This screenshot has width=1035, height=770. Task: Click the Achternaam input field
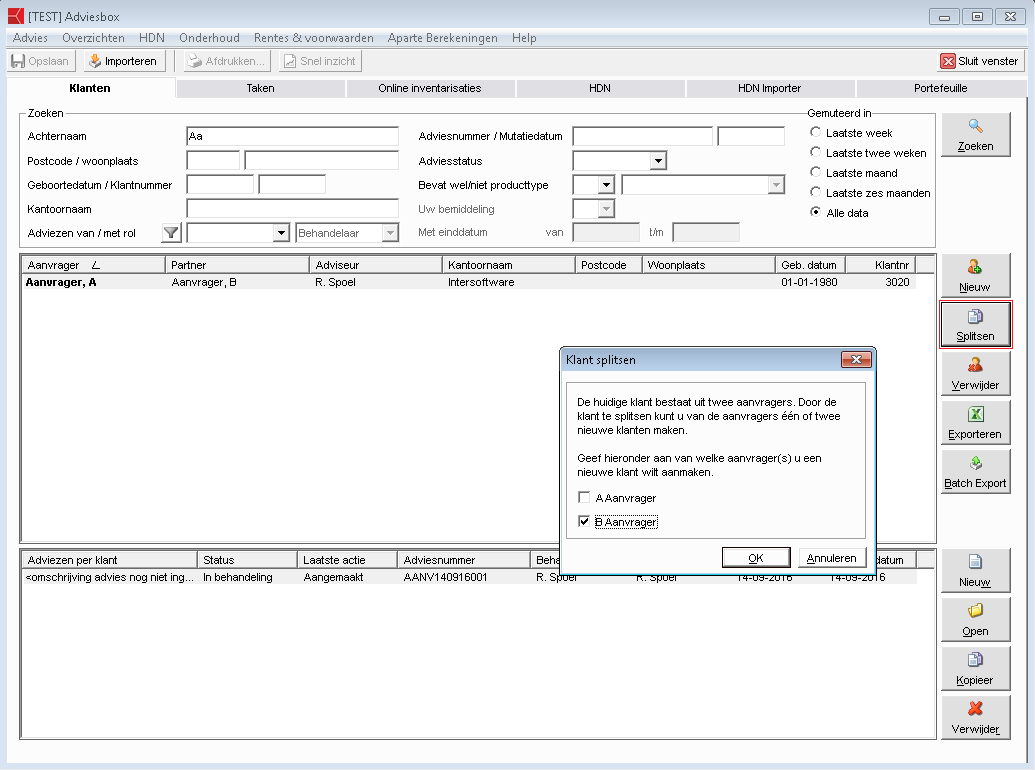click(292, 137)
